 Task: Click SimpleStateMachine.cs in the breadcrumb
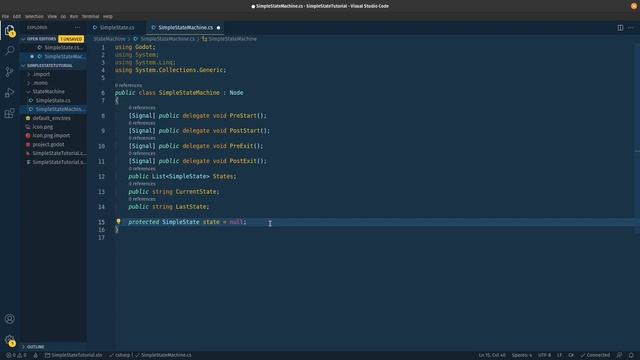point(164,39)
